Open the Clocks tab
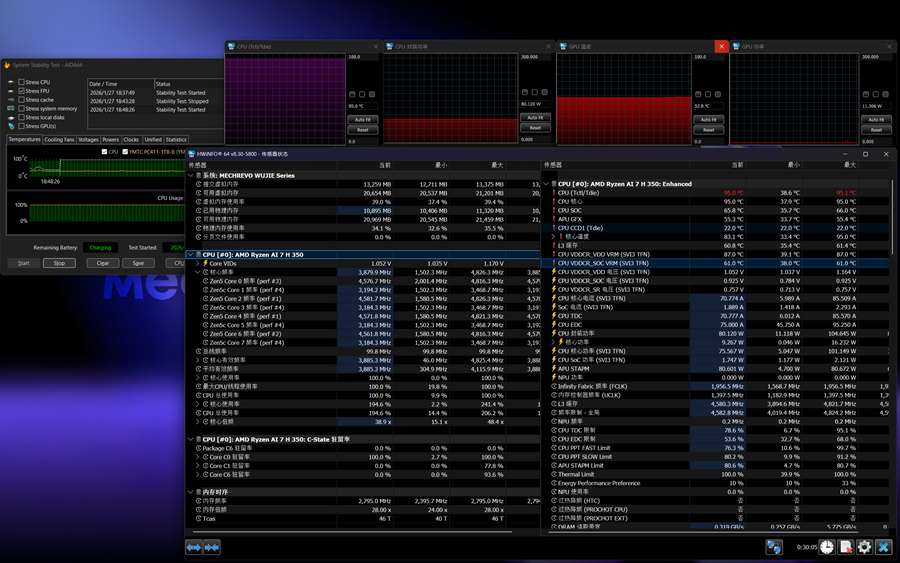The width and height of the screenshot is (900, 563). [131, 139]
